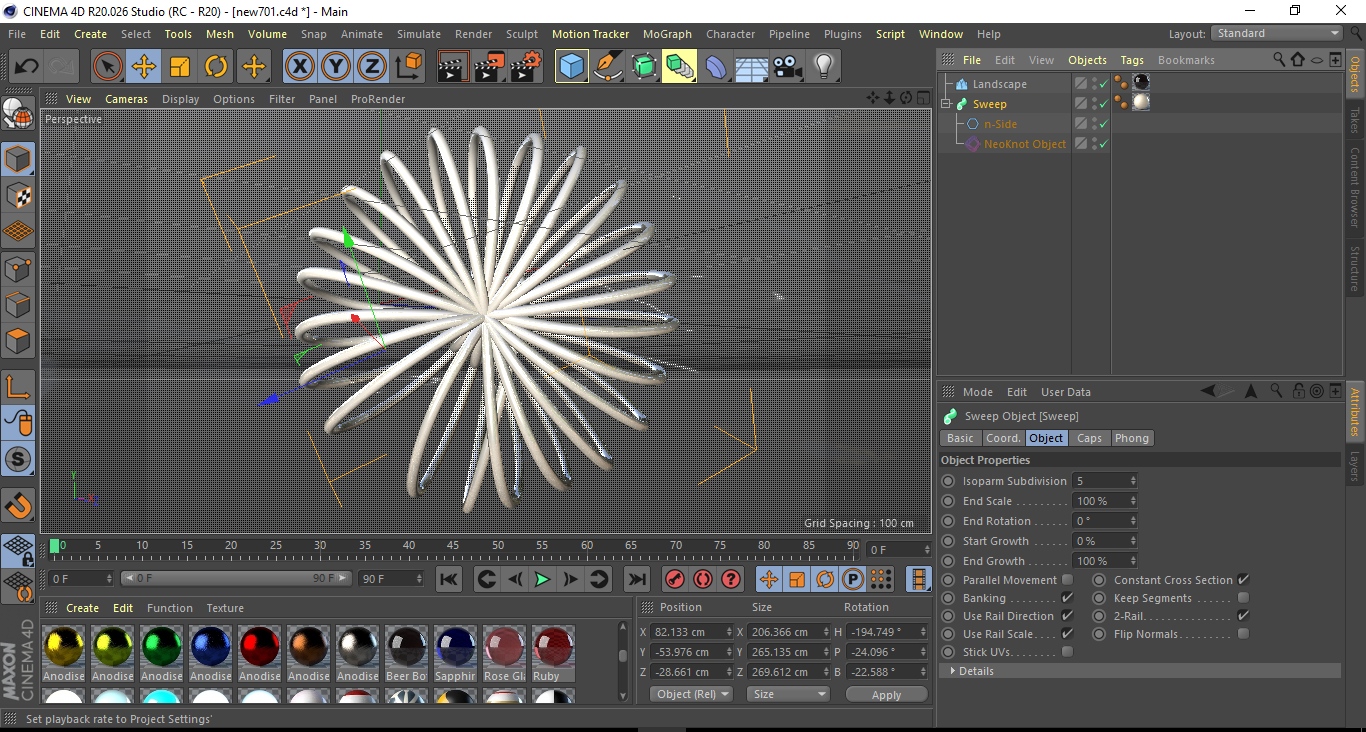Select the Rotate tool
The height and width of the screenshot is (732, 1366).
tap(216, 67)
